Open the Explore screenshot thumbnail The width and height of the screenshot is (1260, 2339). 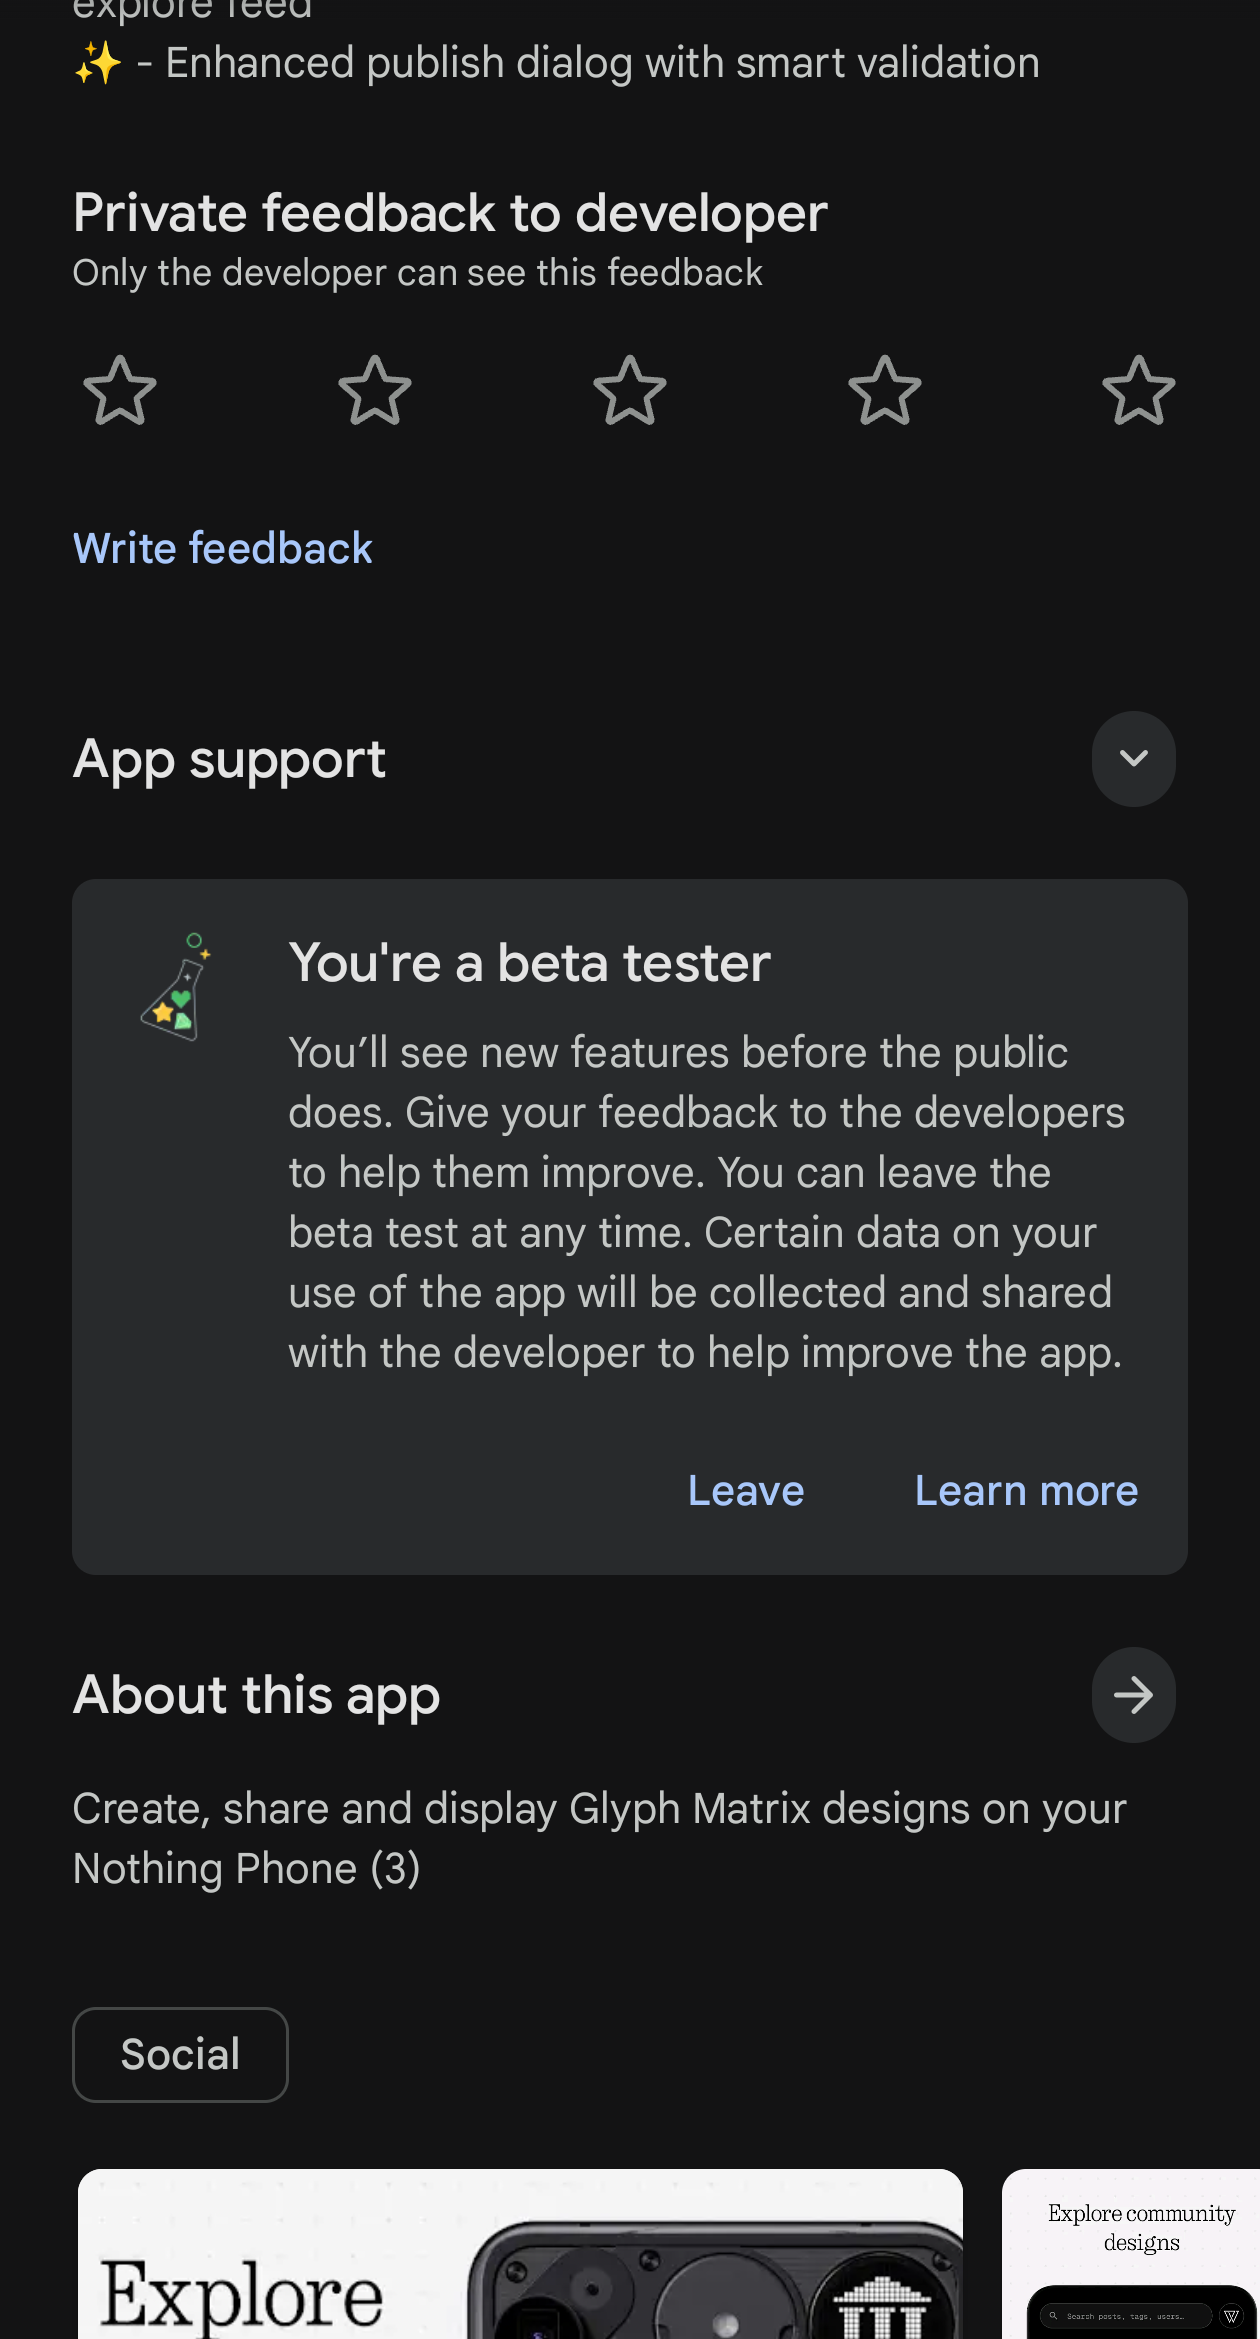520,2254
